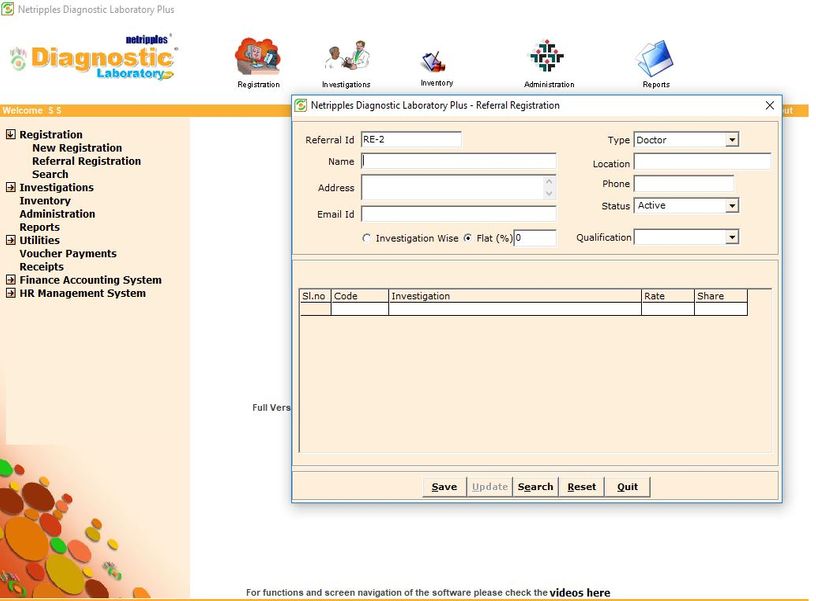Open Search under Registration in sidebar
816x601 pixels.
click(50, 174)
